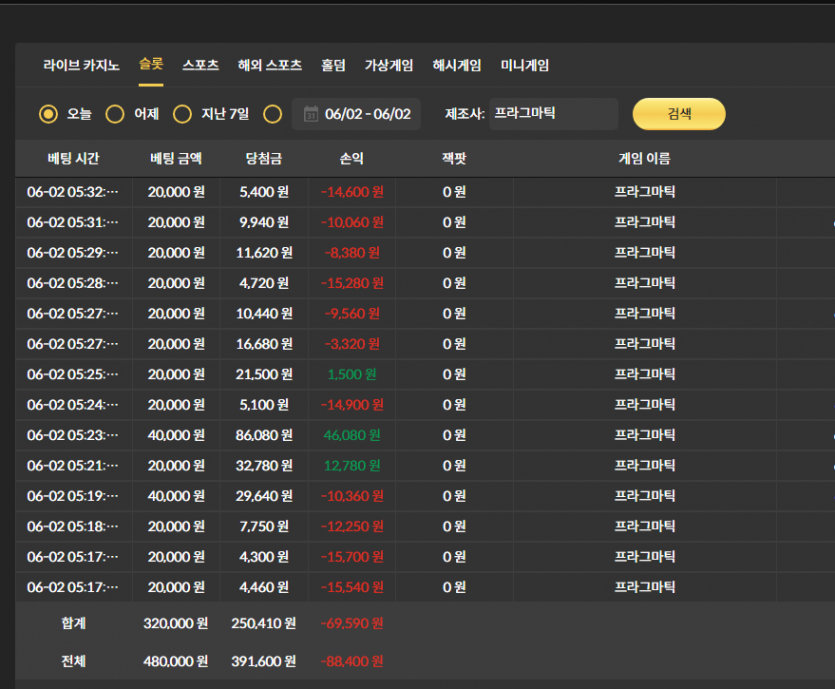Click the calendar icon in date field
Image resolution: width=835 pixels, height=689 pixels.
pyautogui.click(x=311, y=114)
